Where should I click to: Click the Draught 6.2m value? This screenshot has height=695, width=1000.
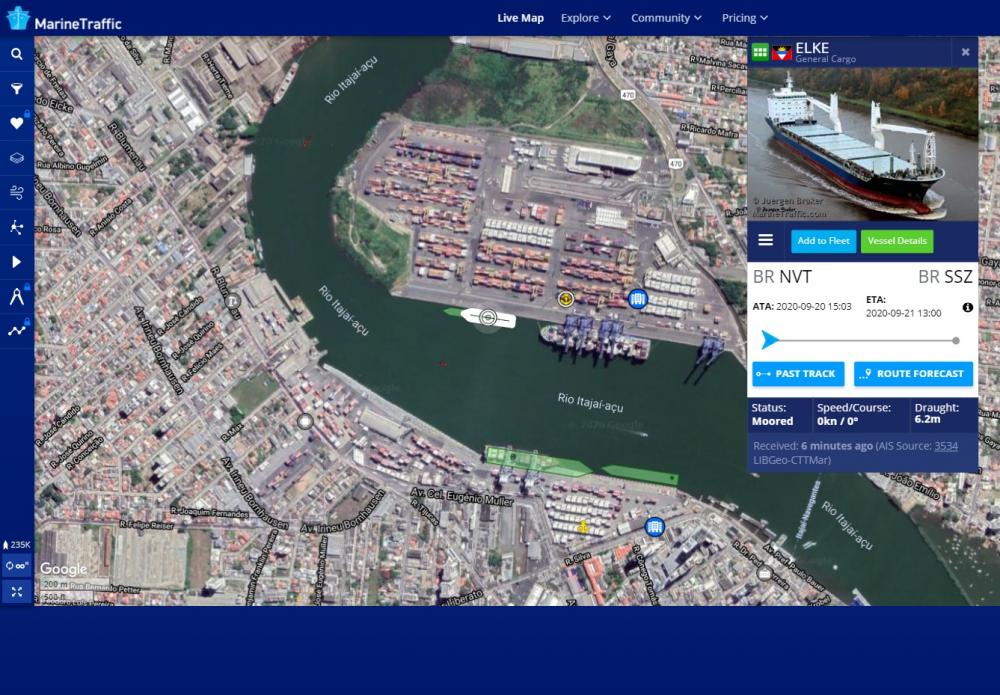pyautogui.click(x=927, y=420)
